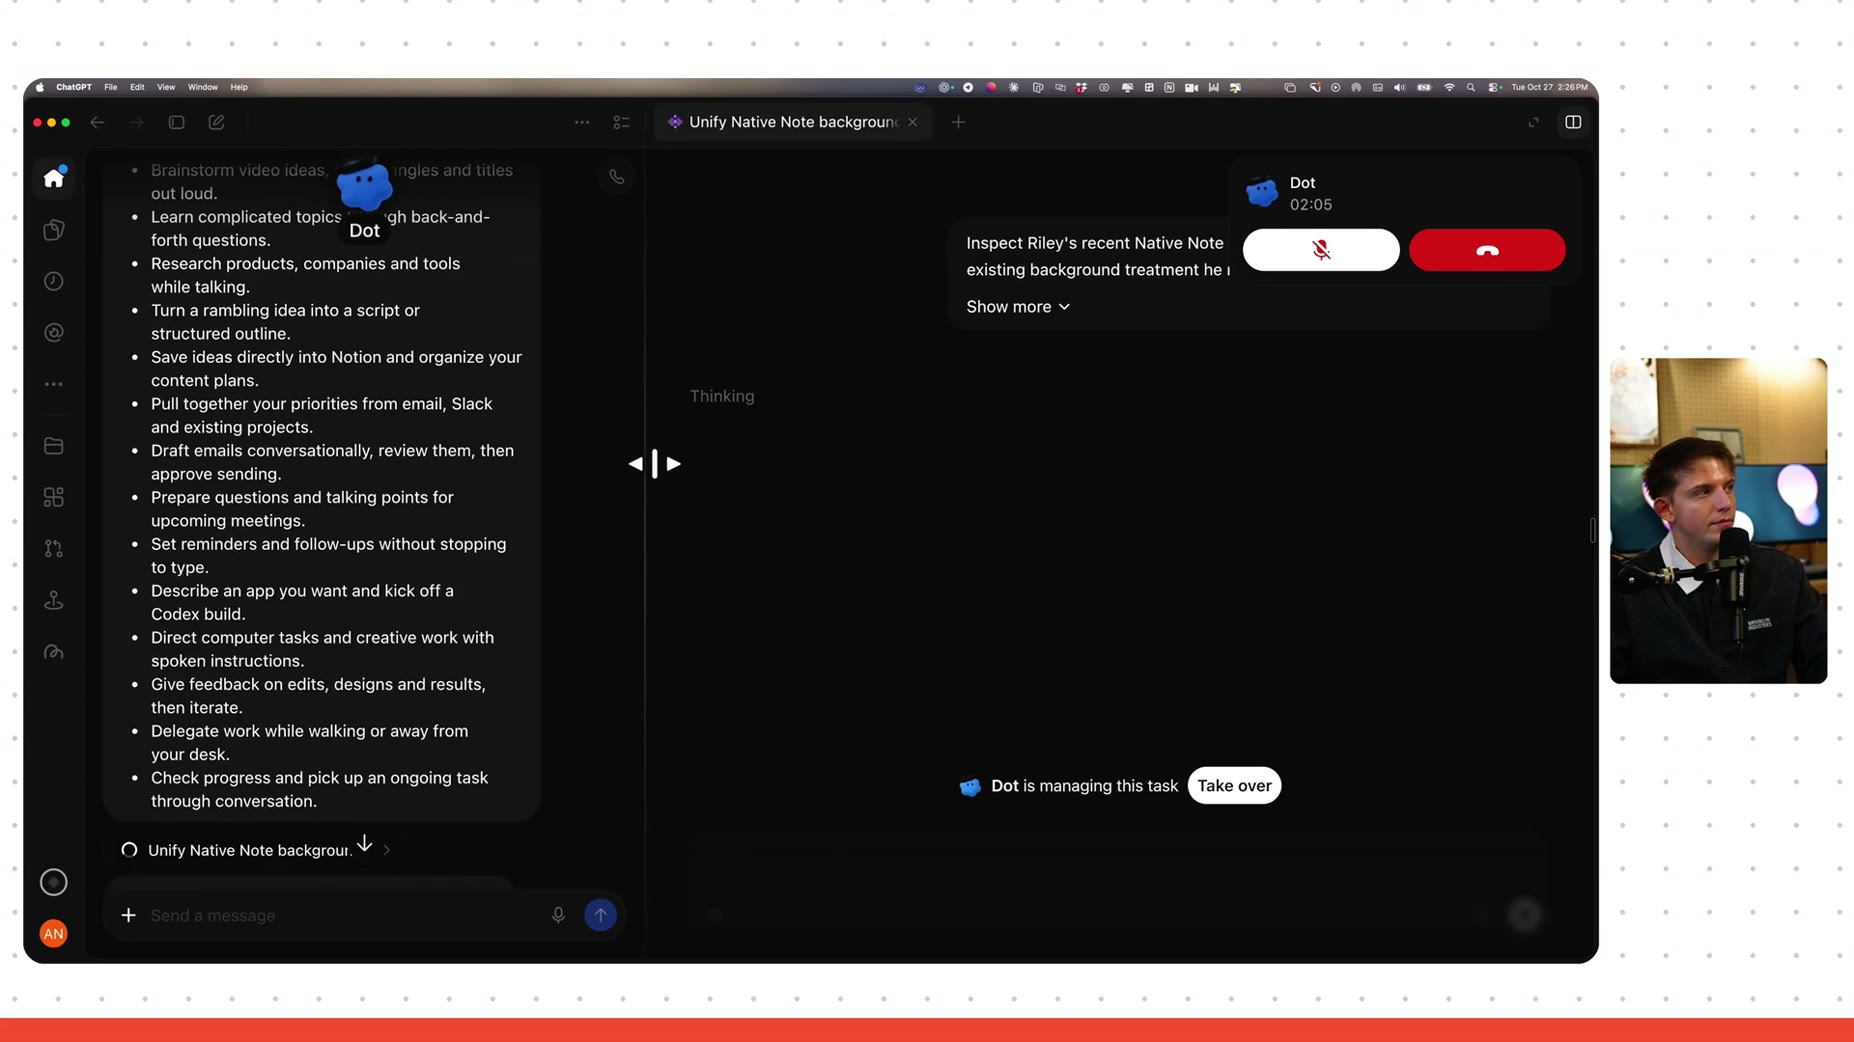Go forward with the right arrow button
This screenshot has width=1854, height=1042.
137,122
